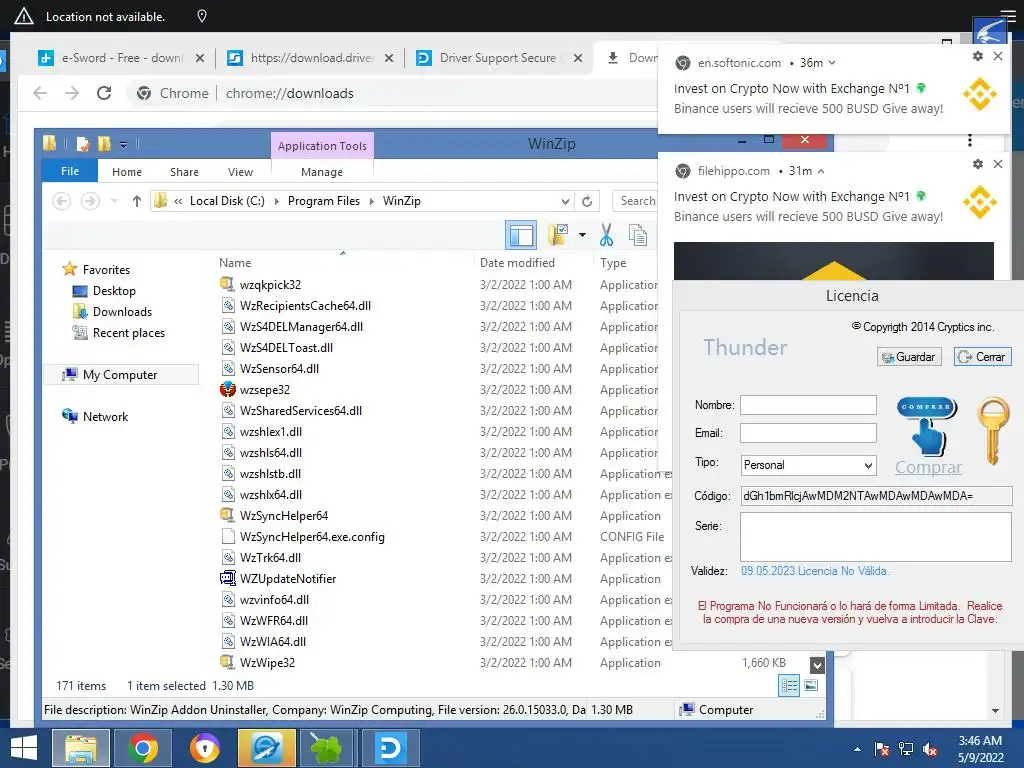This screenshot has height=768, width=1024.
Task: Switch to large icons view in status bar
Action: coord(811,685)
